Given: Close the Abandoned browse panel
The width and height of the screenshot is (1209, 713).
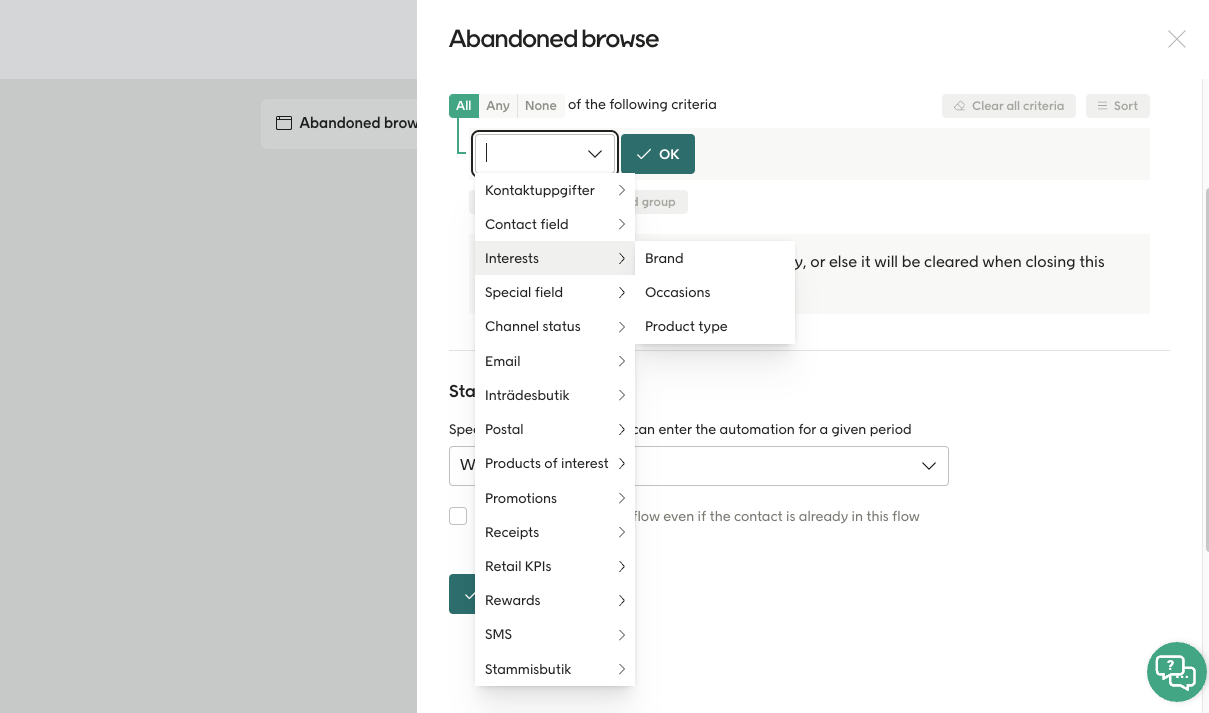Looking at the screenshot, I should pyautogui.click(x=1176, y=40).
